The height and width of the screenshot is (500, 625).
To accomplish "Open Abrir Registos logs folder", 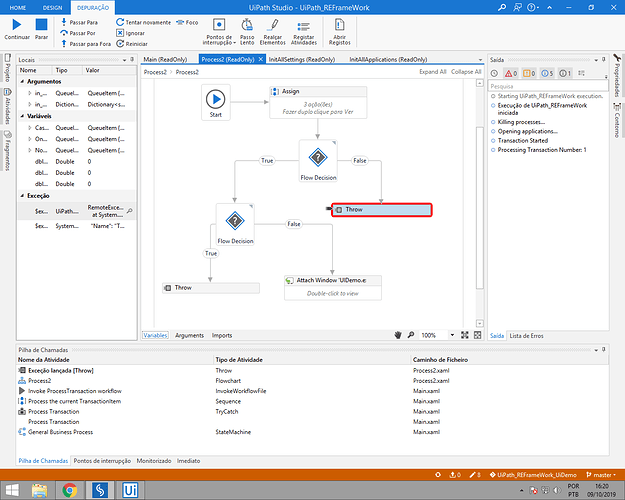I will (x=340, y=31).
